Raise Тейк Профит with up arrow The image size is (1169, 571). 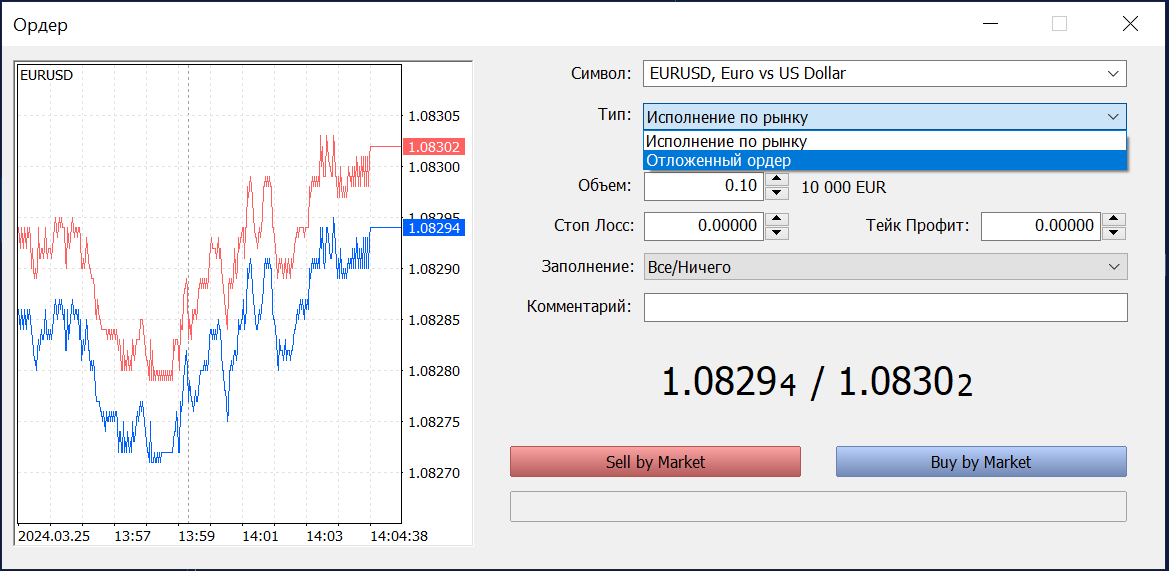(1115, 219)
